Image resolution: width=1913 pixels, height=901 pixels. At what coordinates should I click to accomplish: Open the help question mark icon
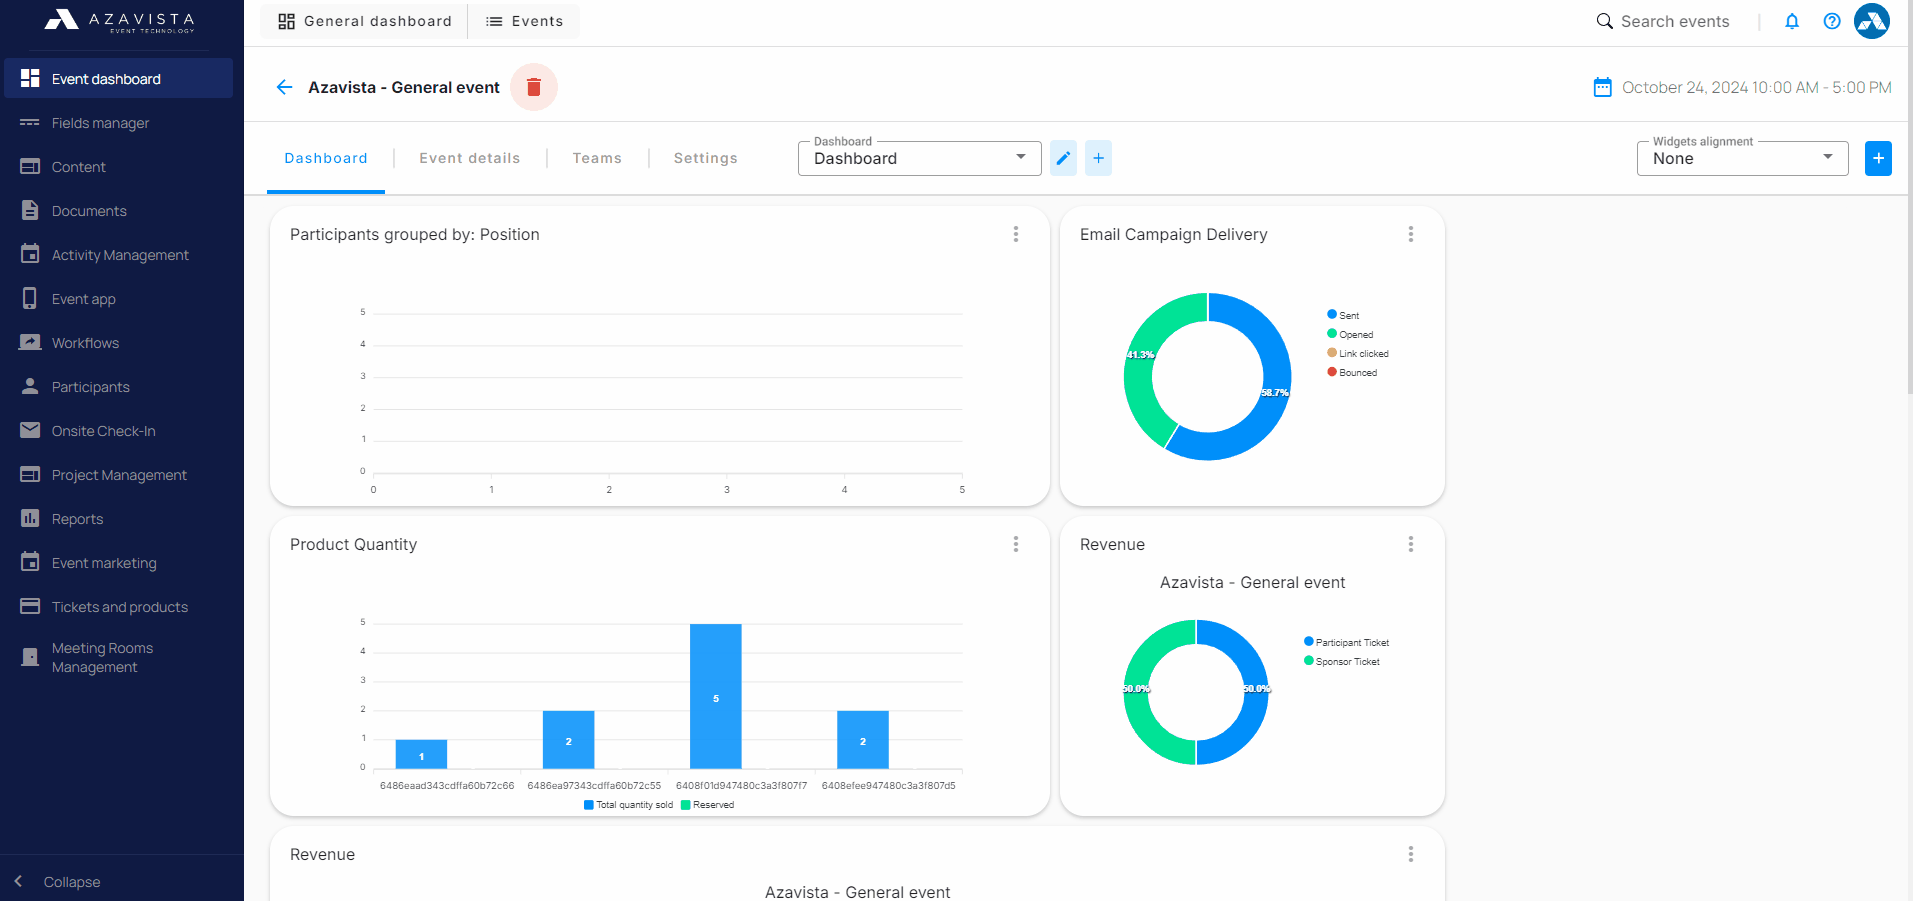pyautogui.click(x=1832, y=21)
